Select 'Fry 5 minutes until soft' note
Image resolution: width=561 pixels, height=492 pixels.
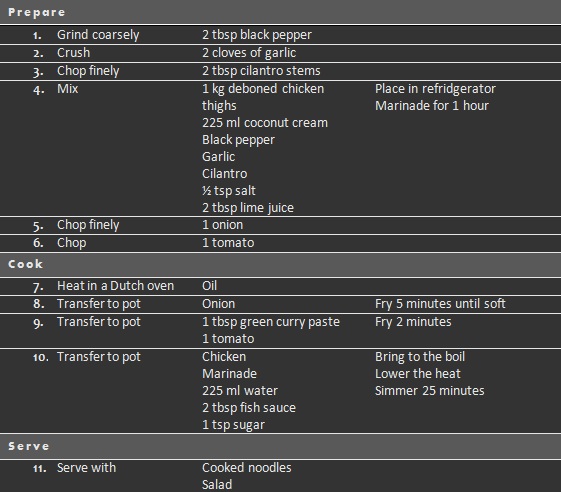pyautogui.click(x=440, y=304)
